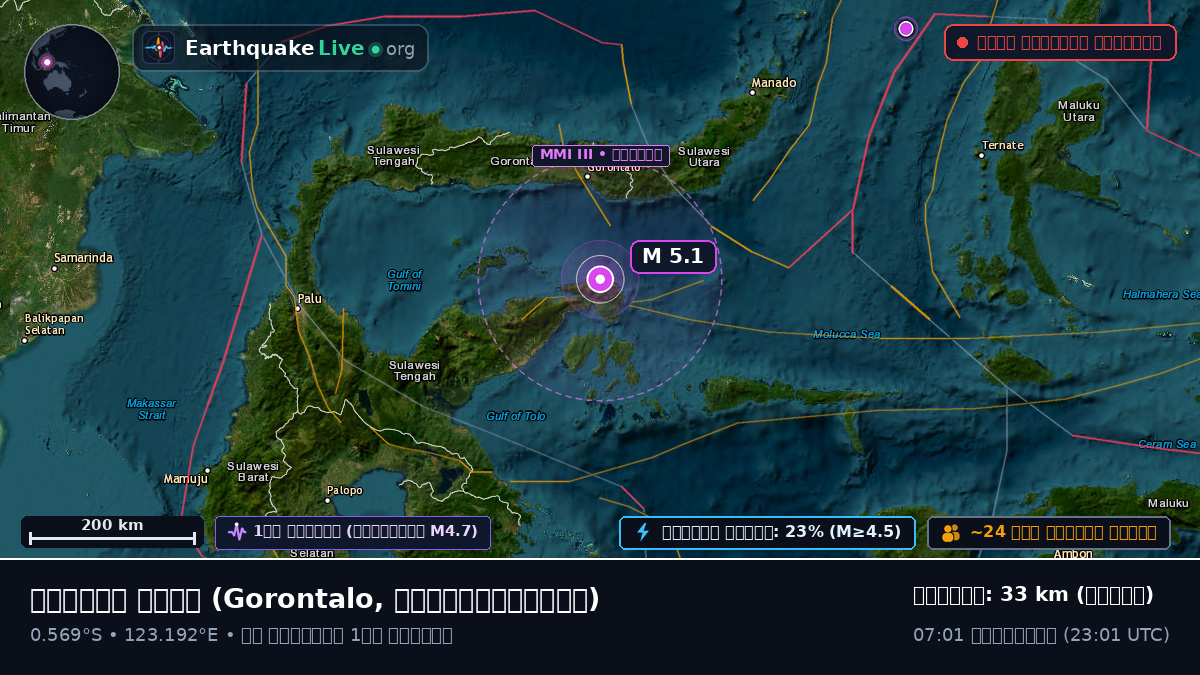
Task: Click the green live dot beside org
Action: pyautogui.click(x=375, y=49)
